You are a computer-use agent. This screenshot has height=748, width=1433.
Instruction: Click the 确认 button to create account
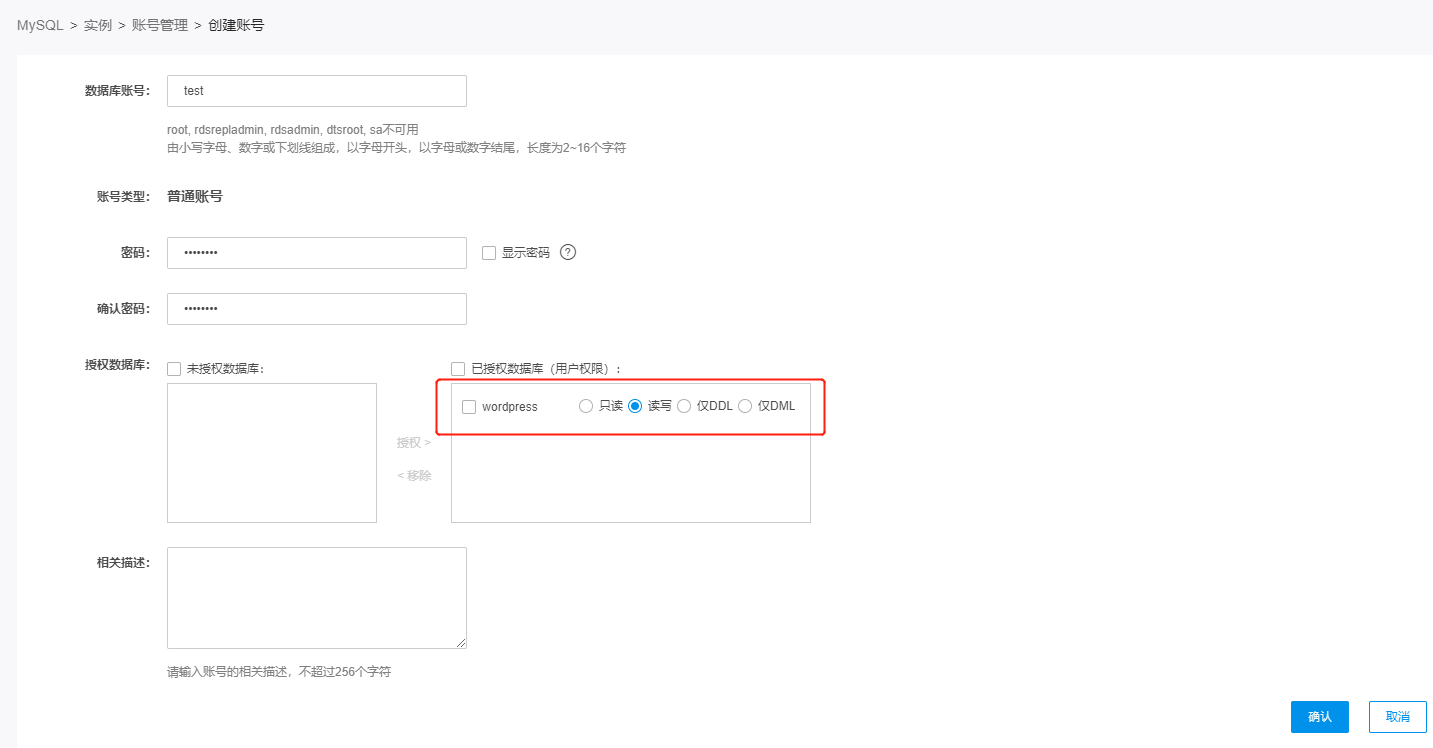pyautogui.click(x=1319, y=716)
